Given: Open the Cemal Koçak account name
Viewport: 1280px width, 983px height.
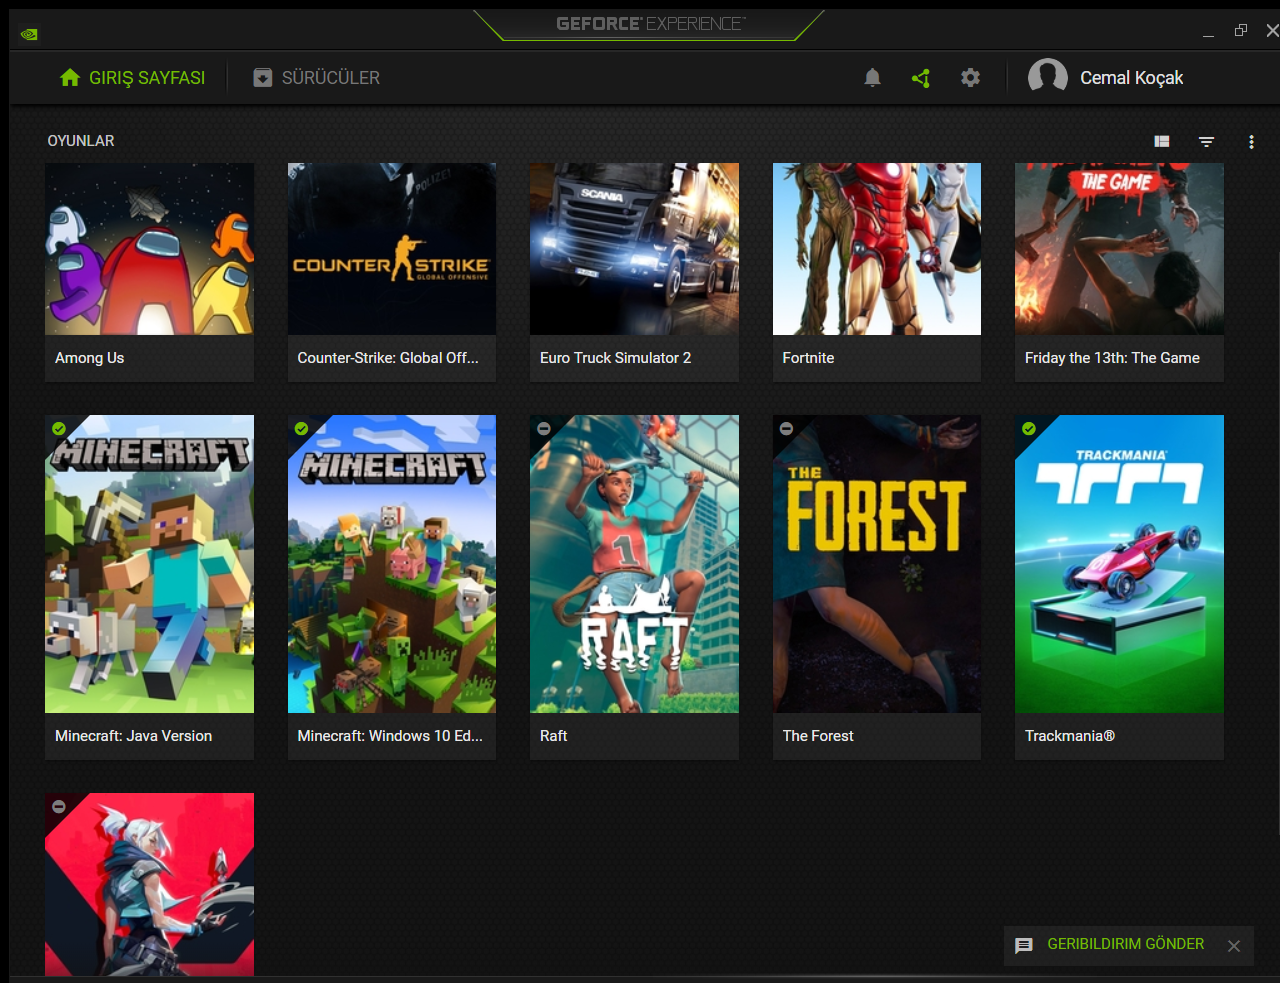Looking at the screenshot, I should point(1131,78).
